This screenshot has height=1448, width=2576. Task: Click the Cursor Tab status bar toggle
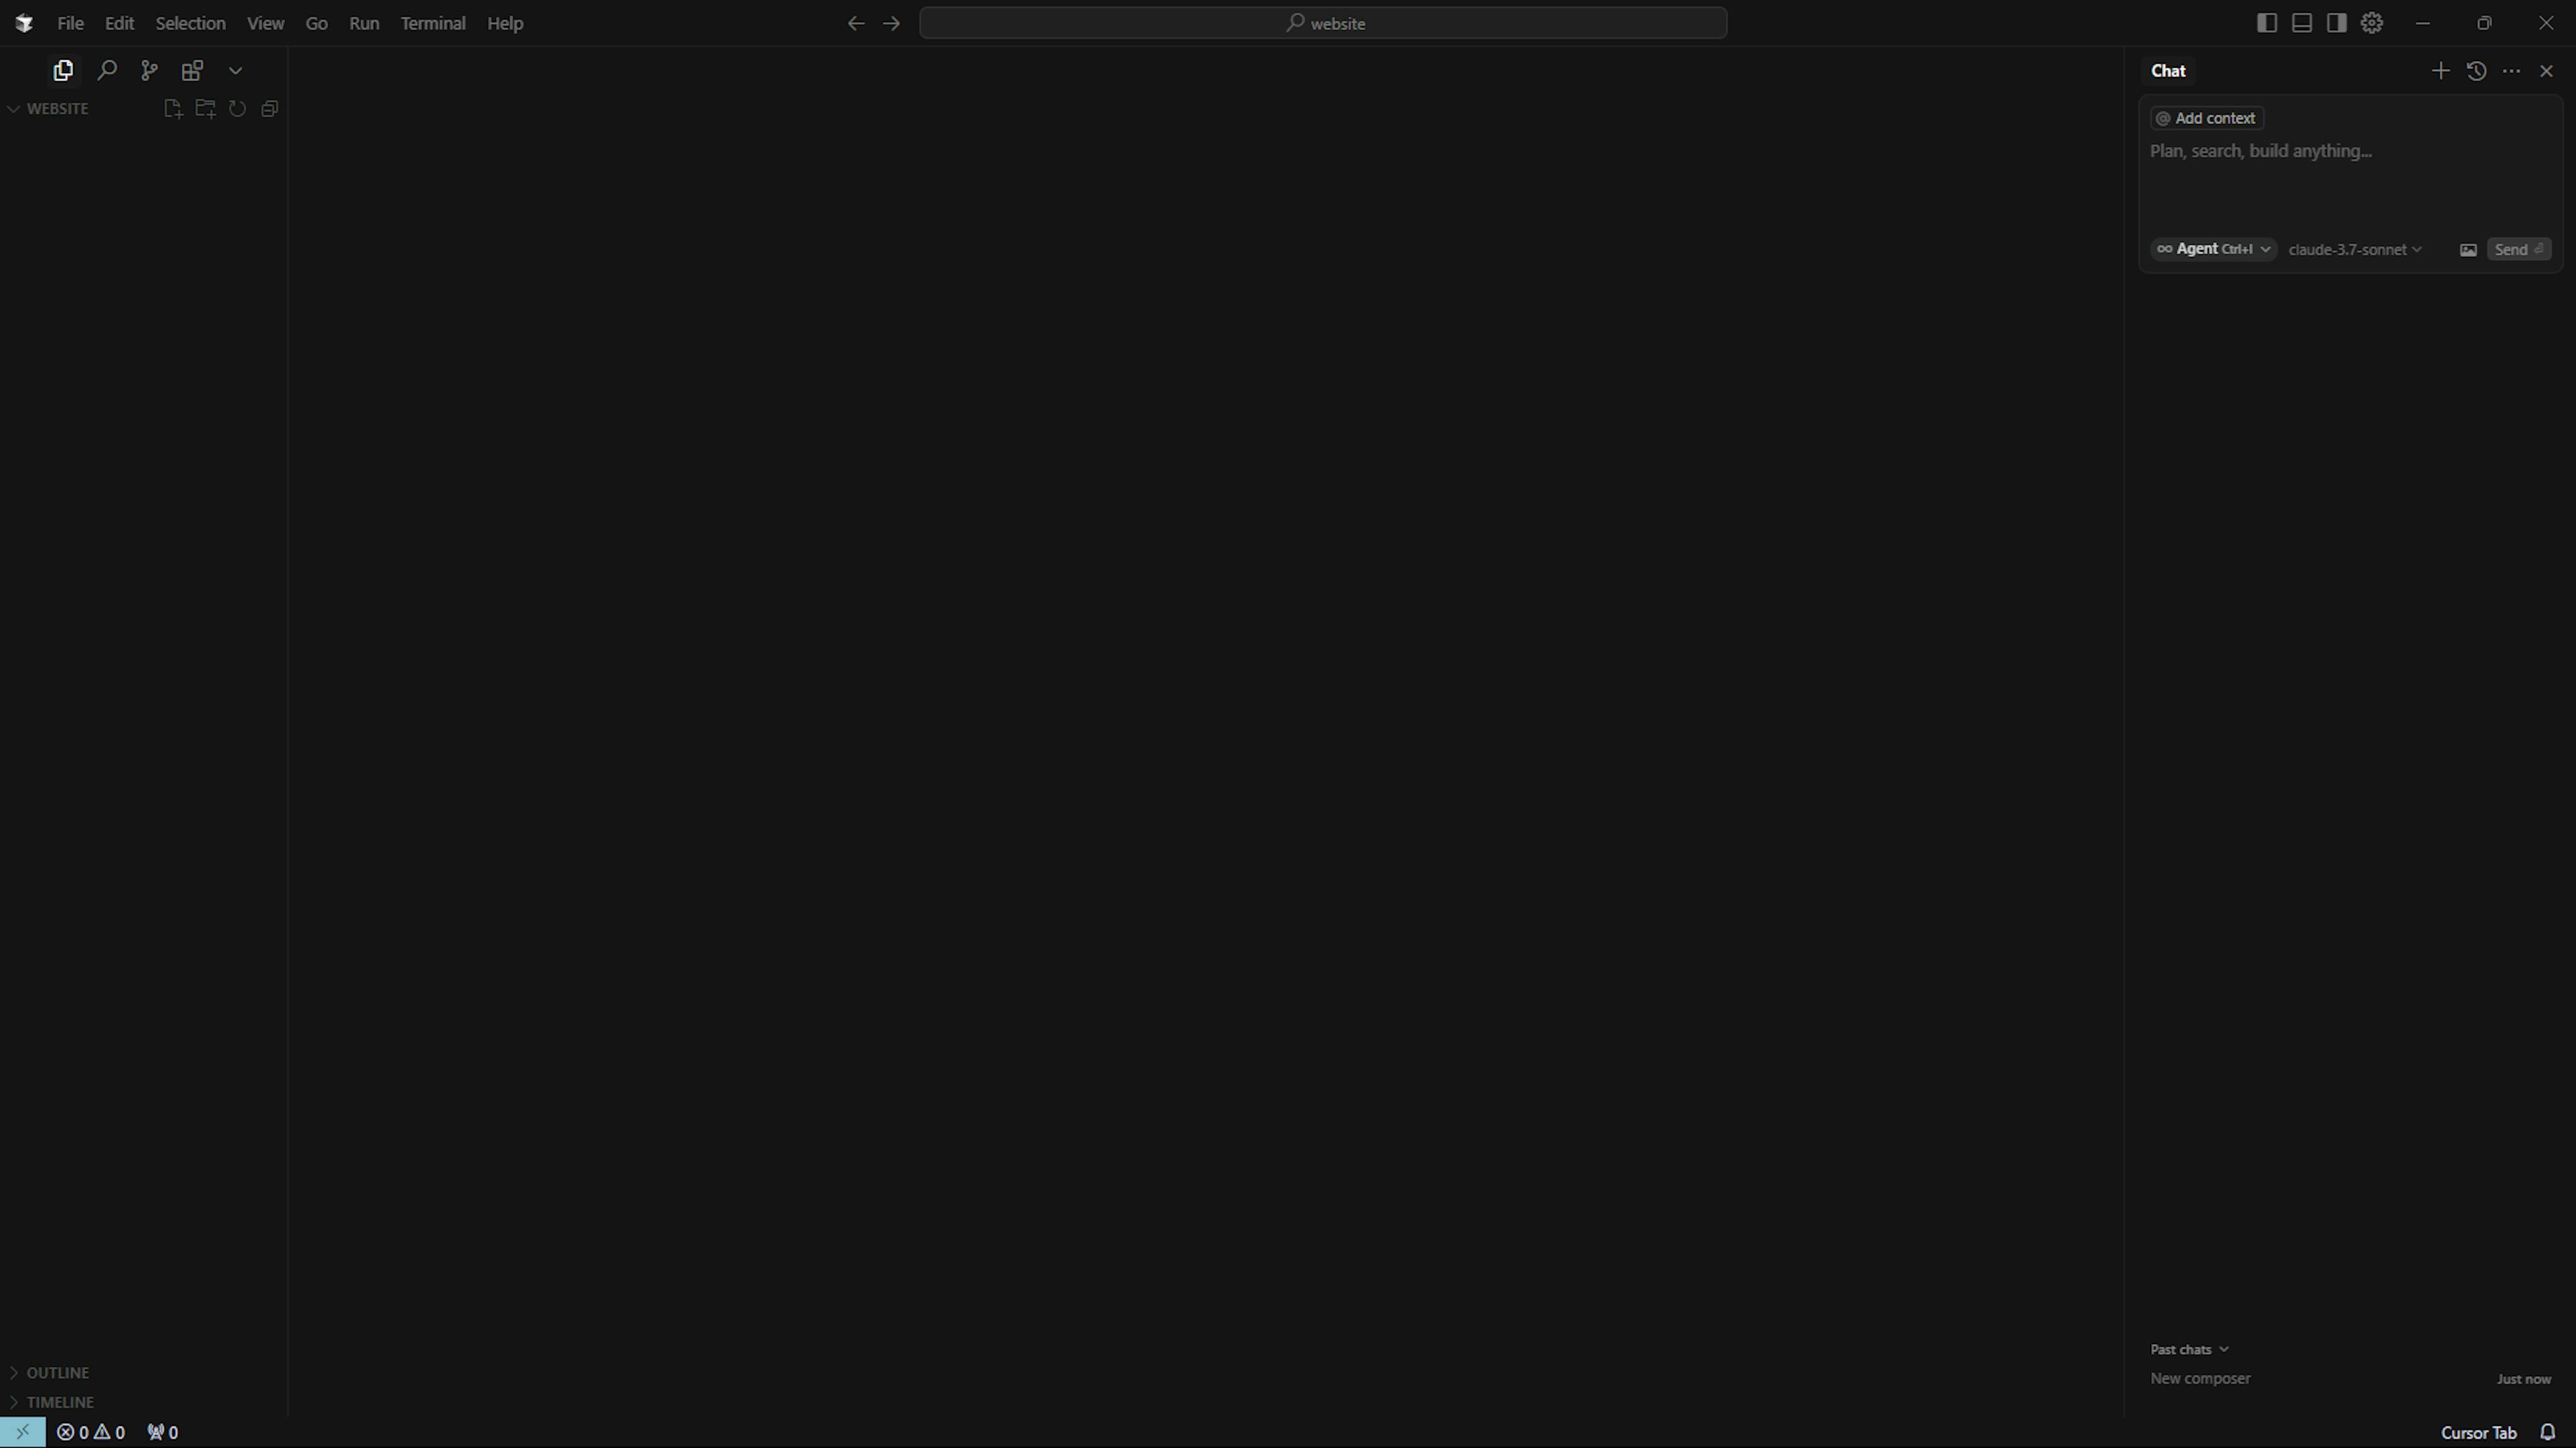(2479, 1432)
